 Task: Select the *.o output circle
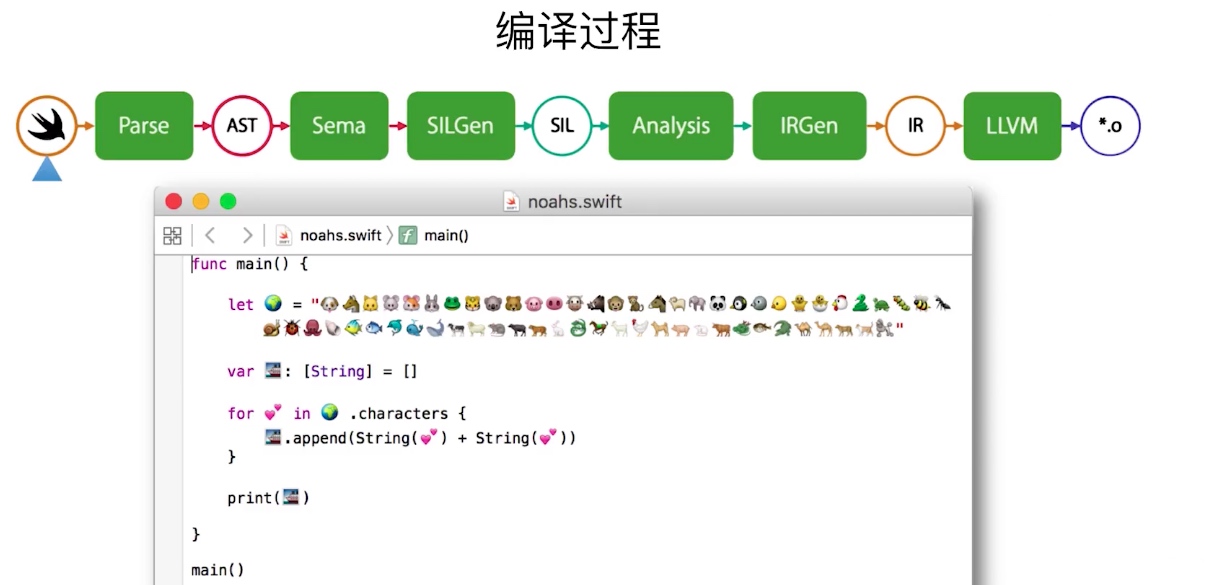1110,126
